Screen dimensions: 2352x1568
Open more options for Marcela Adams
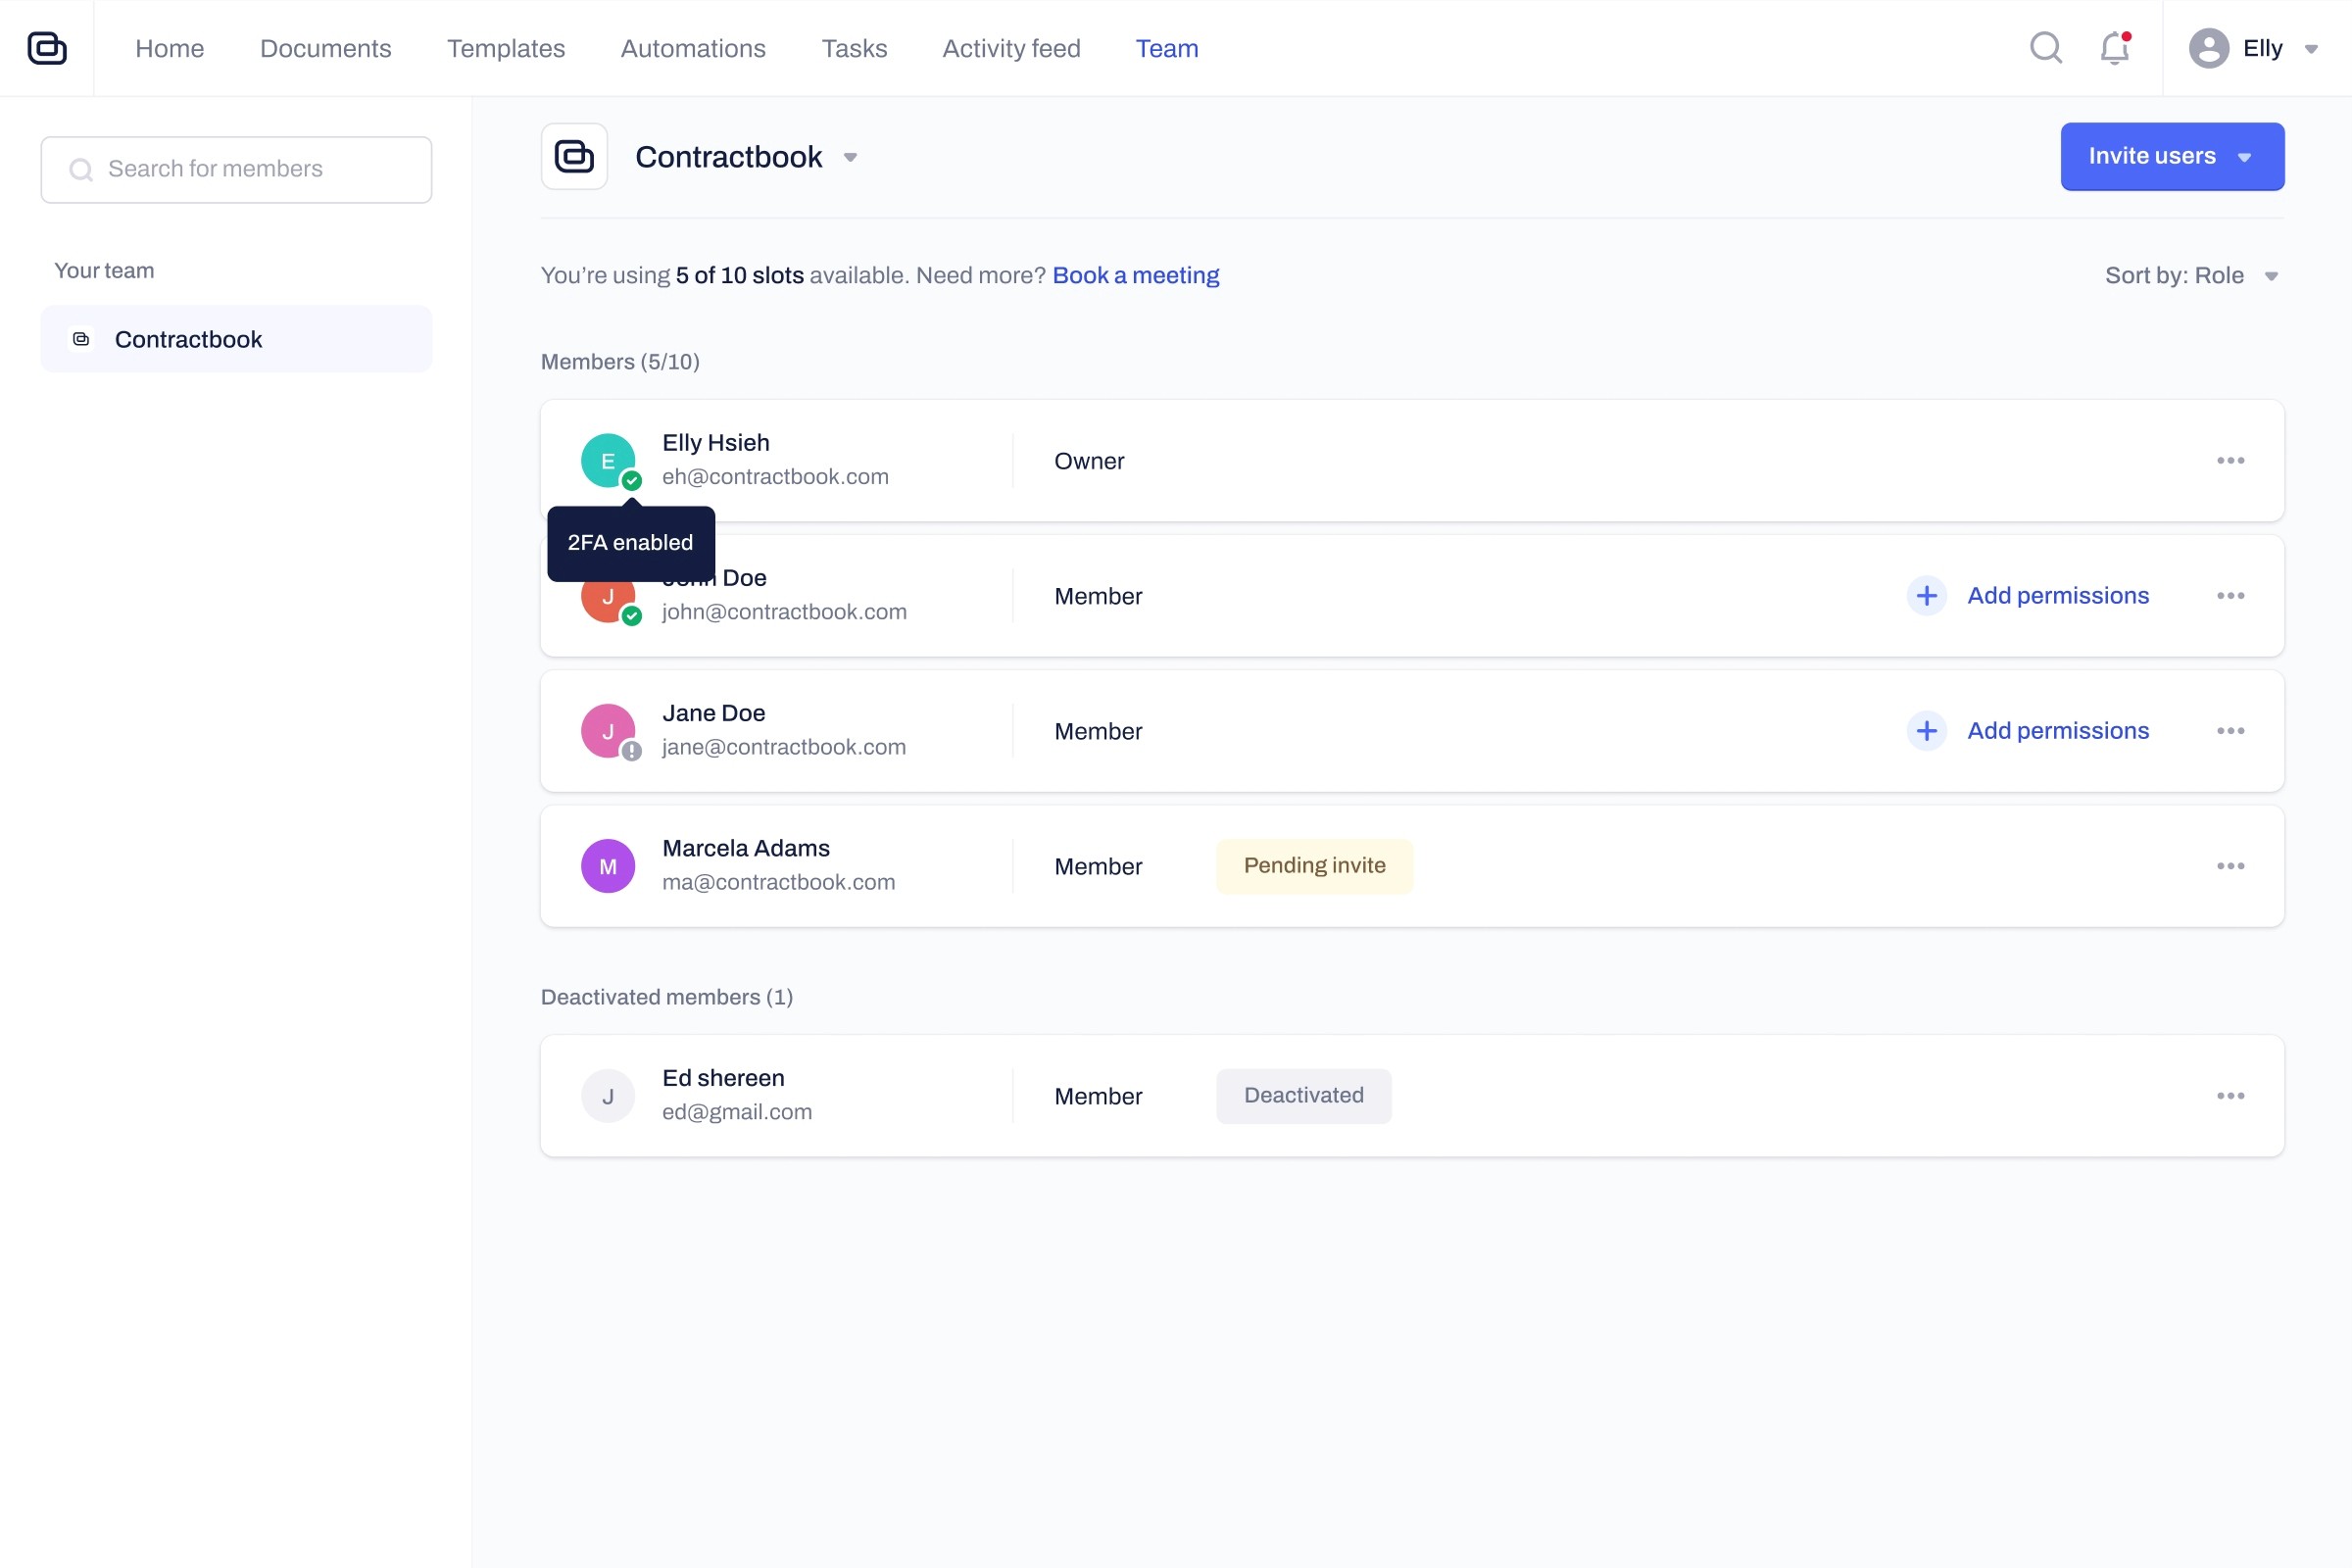2230,866
